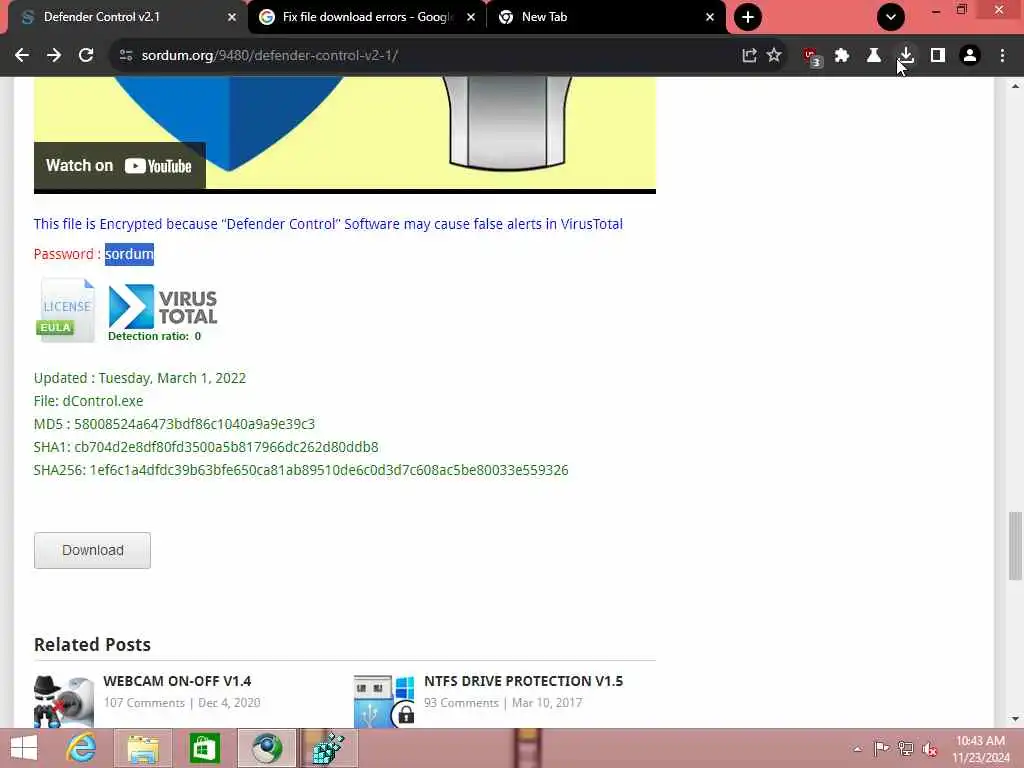Close the New Tab tab
Viewport: 1024px width, 768px height.
tap(710, 18)
